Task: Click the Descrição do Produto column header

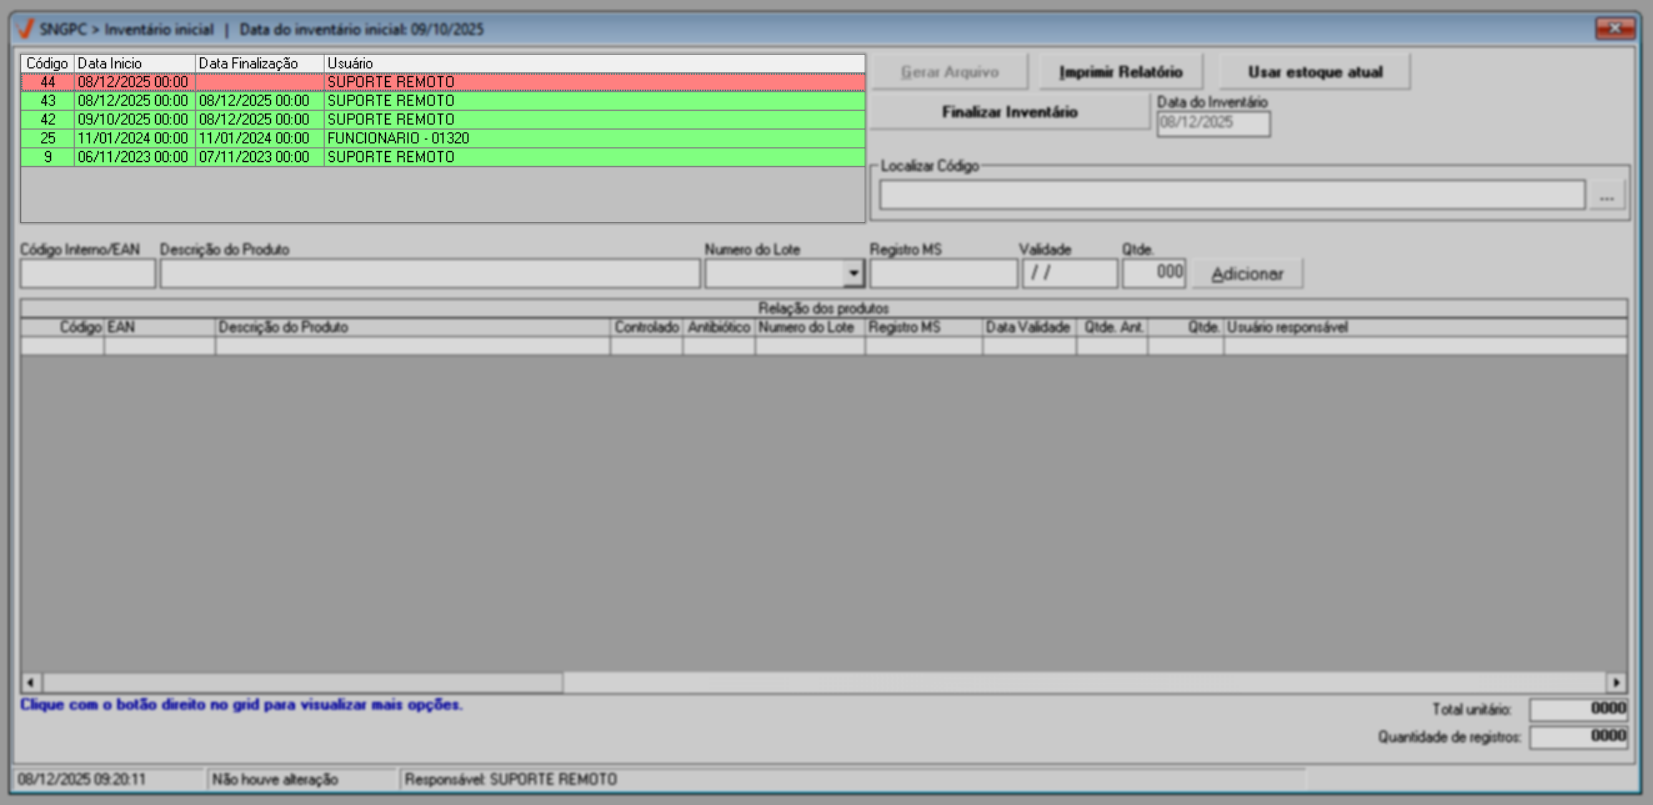Action: click(x=412, y=327)
